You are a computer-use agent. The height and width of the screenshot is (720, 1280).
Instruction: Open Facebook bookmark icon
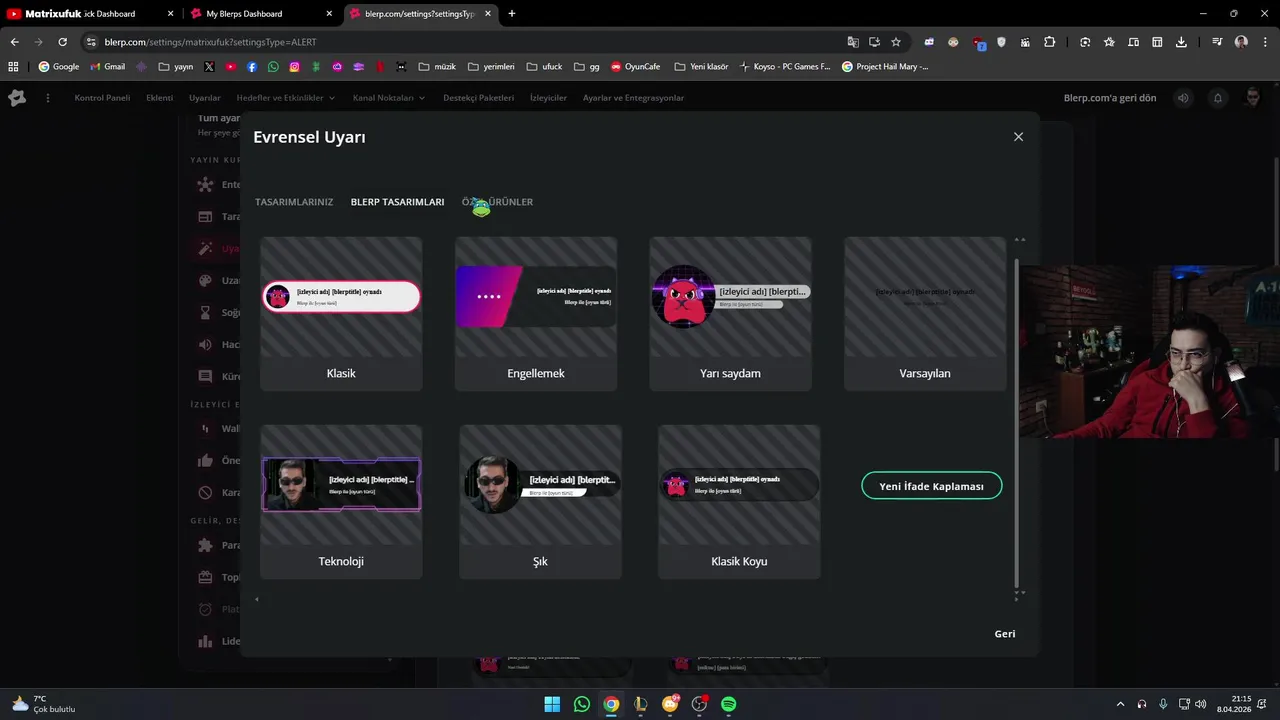(252, 67)
